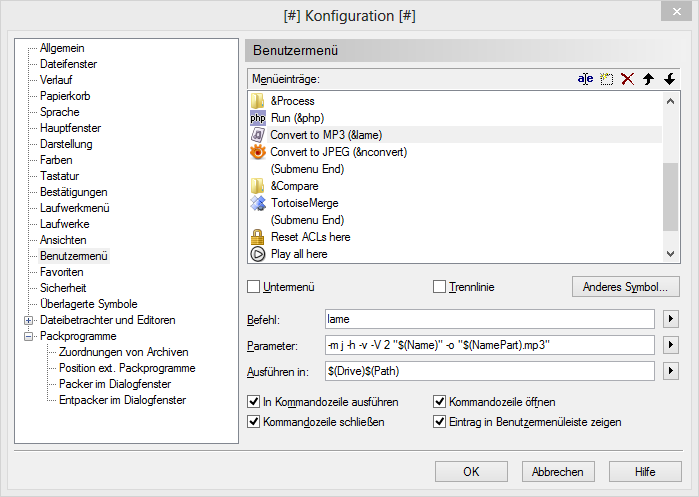Screen dimensions: 699x497
Task: Select the Run (&php) entry text
Action: point(297,118)
